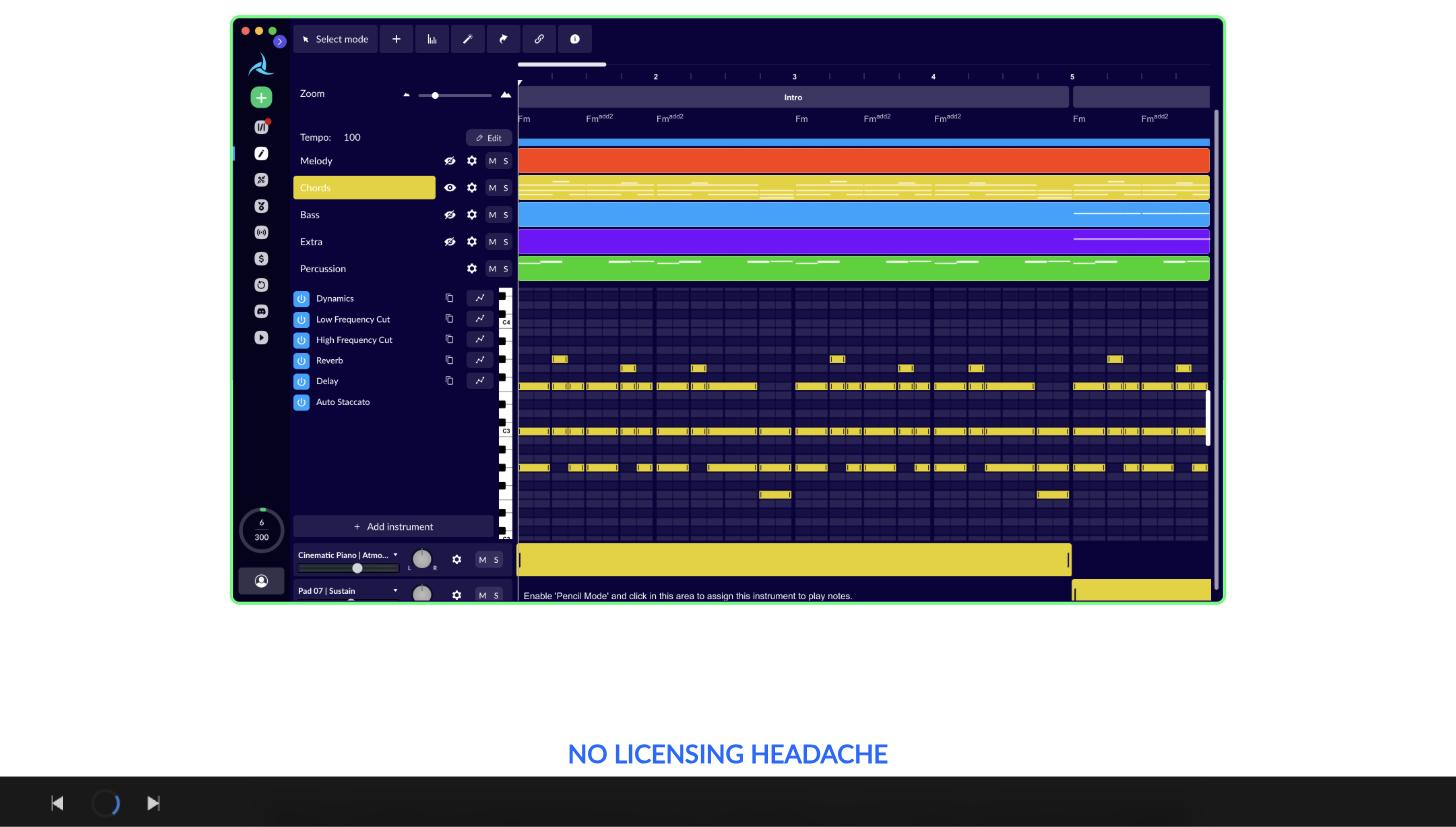Click the add (plus) tool in top toolbar
Image resolution: width=1456 pixels, height=827 pixels.
396,39
